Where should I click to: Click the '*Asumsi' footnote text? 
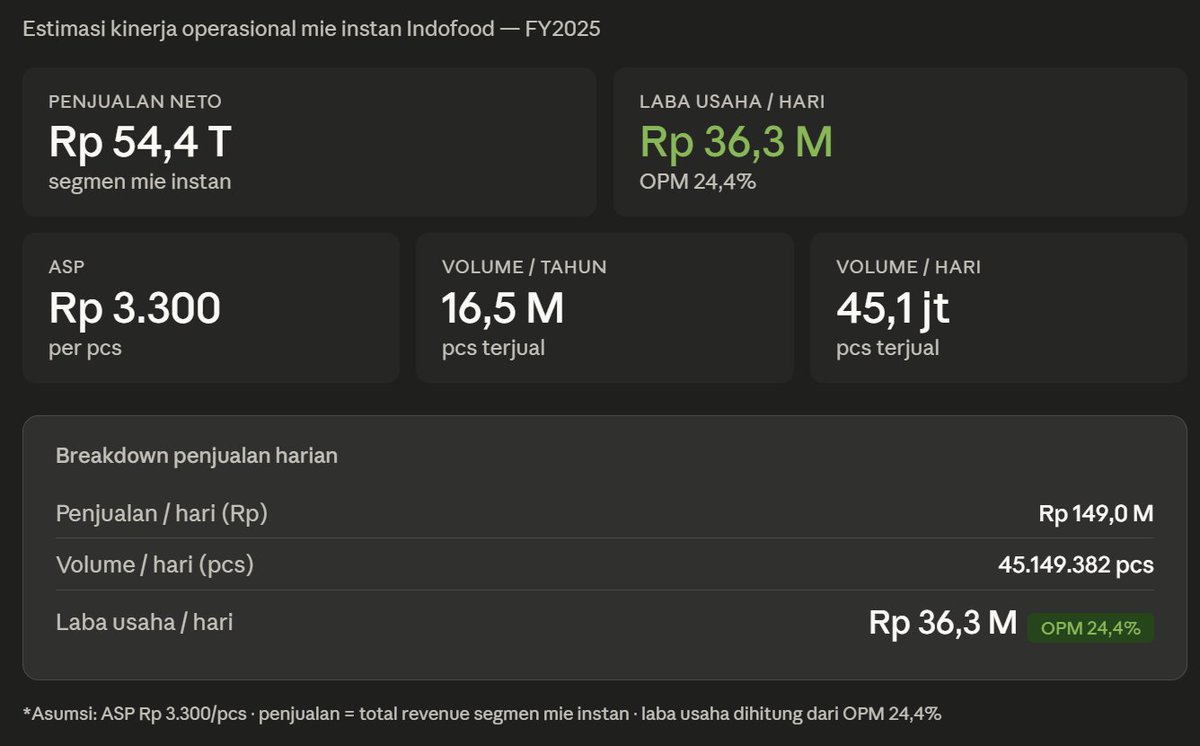click(x=482, y=714)
